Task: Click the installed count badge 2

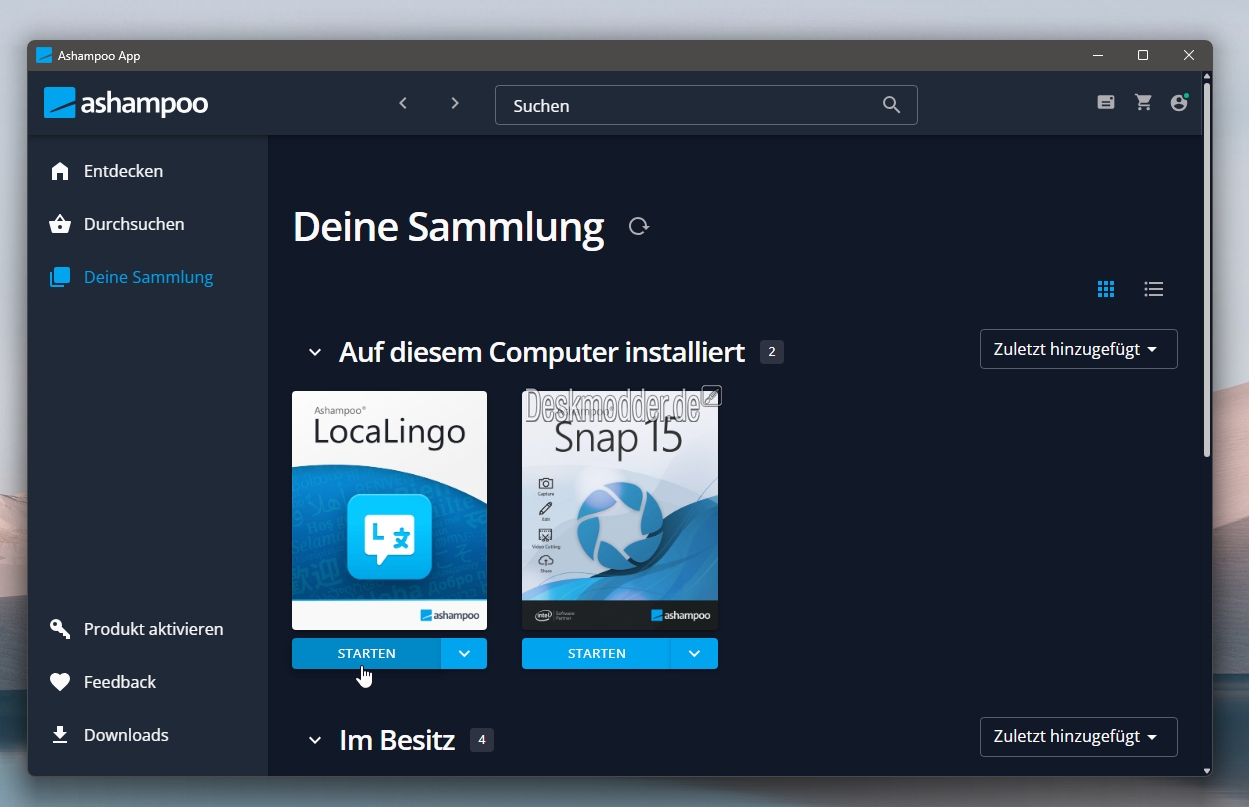Action: 772,352
